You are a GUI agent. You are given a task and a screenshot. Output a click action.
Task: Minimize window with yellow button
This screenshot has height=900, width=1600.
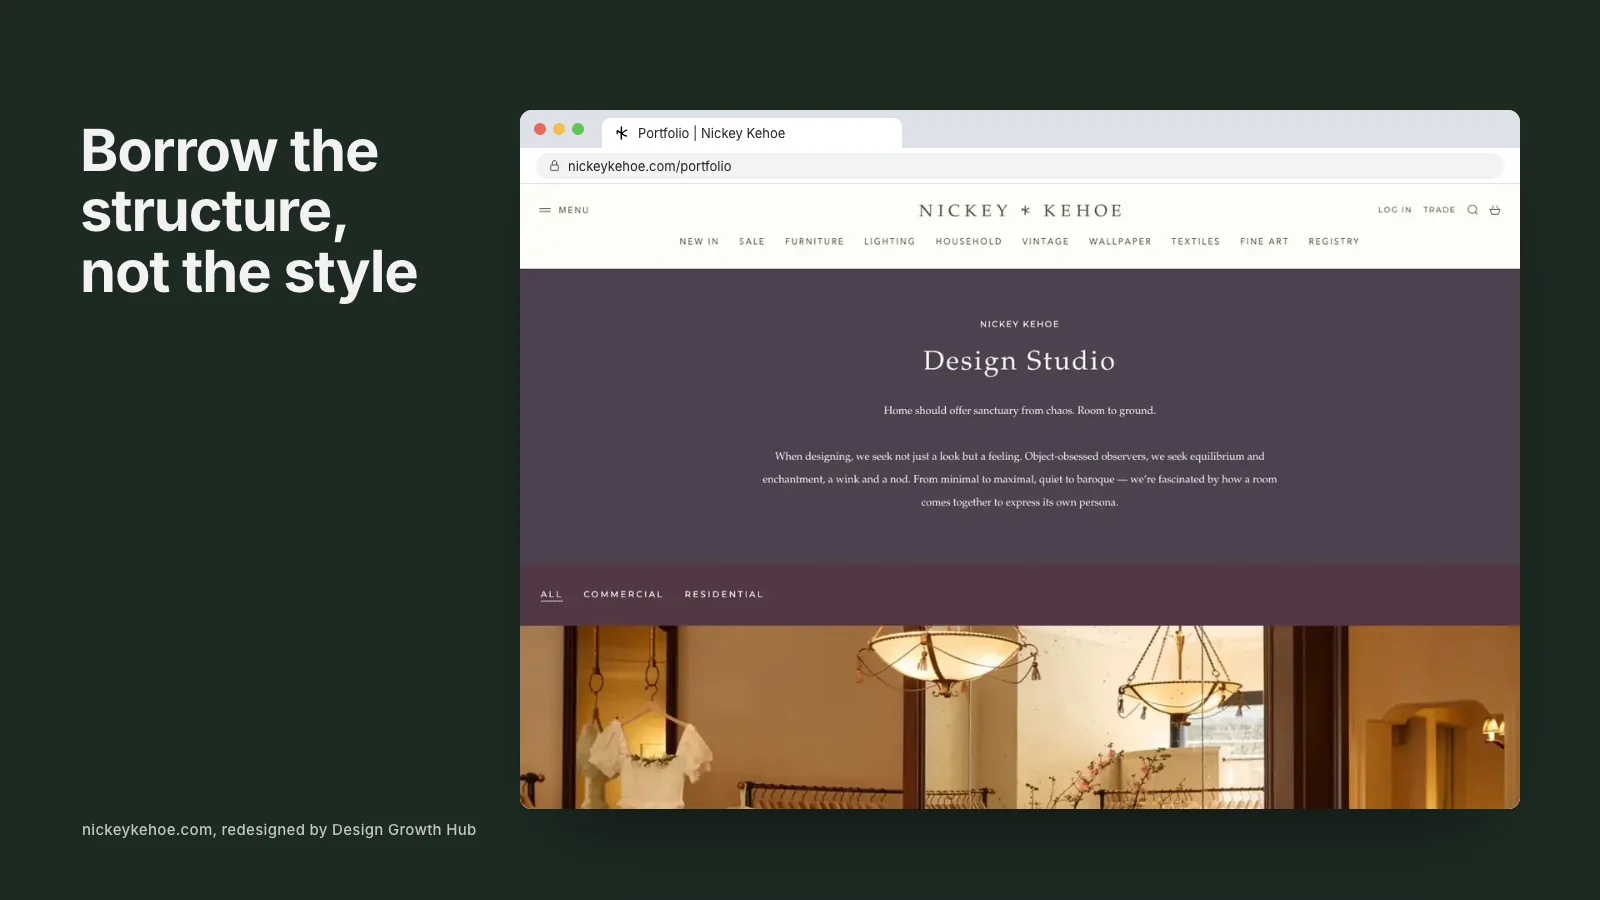point(559,129)
